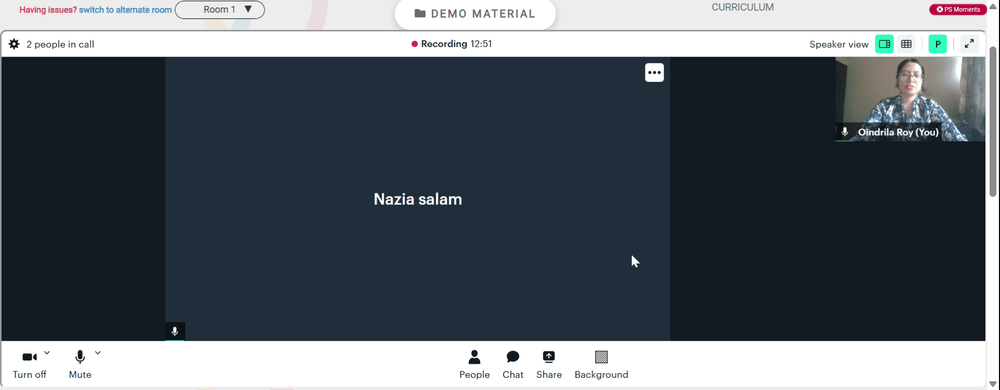Click mic icon on Oindrila Roy thumbnail
The width and height of the screenshot is (1000, 390).
(845, 132)
